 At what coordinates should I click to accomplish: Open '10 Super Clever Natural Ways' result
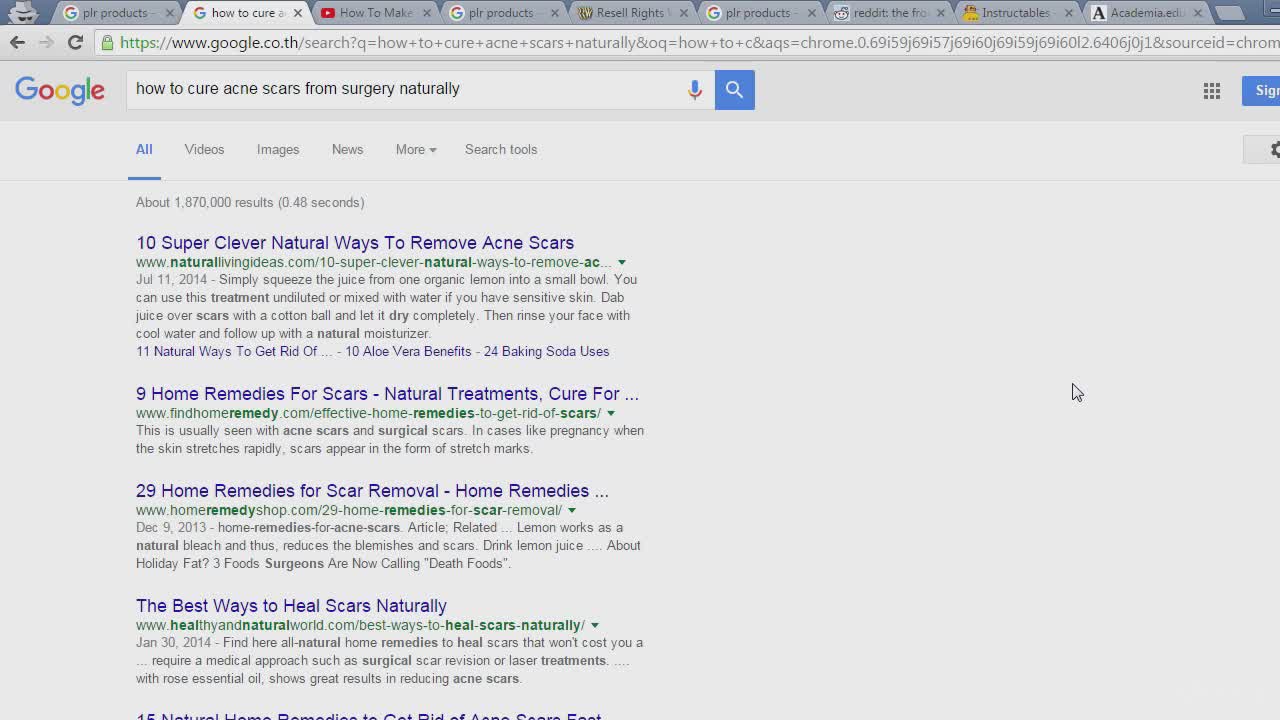355,243
